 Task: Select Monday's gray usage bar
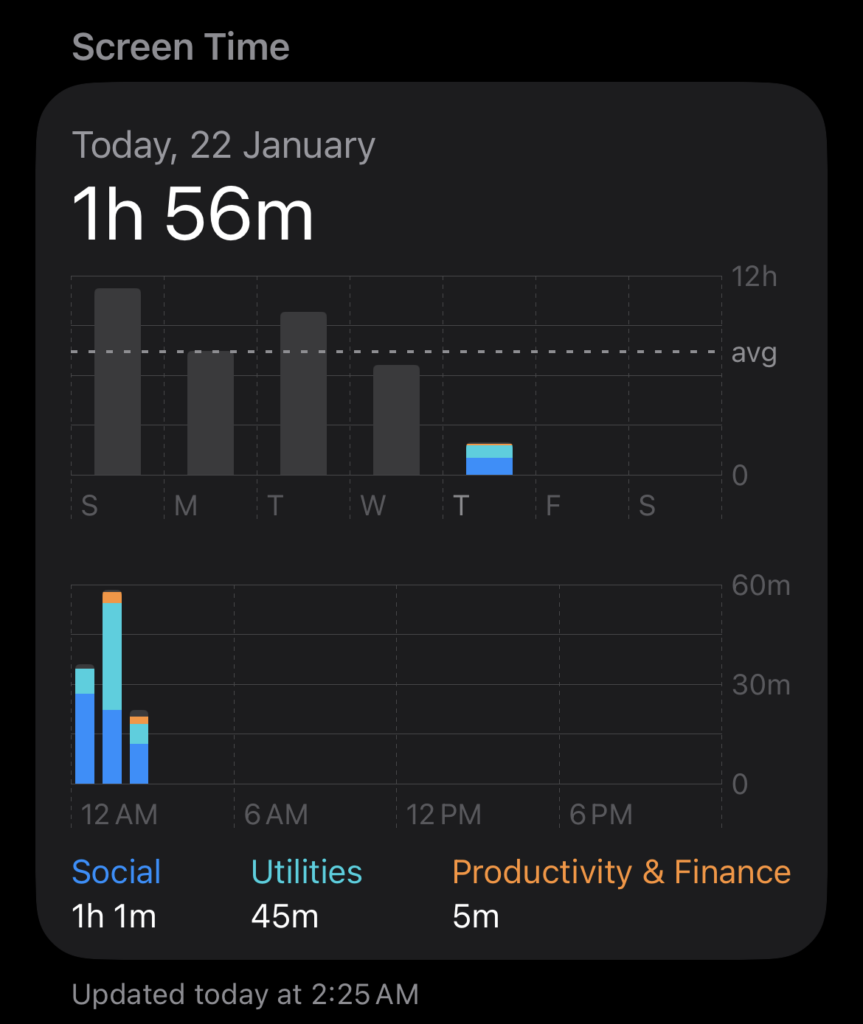click(210, 414)
